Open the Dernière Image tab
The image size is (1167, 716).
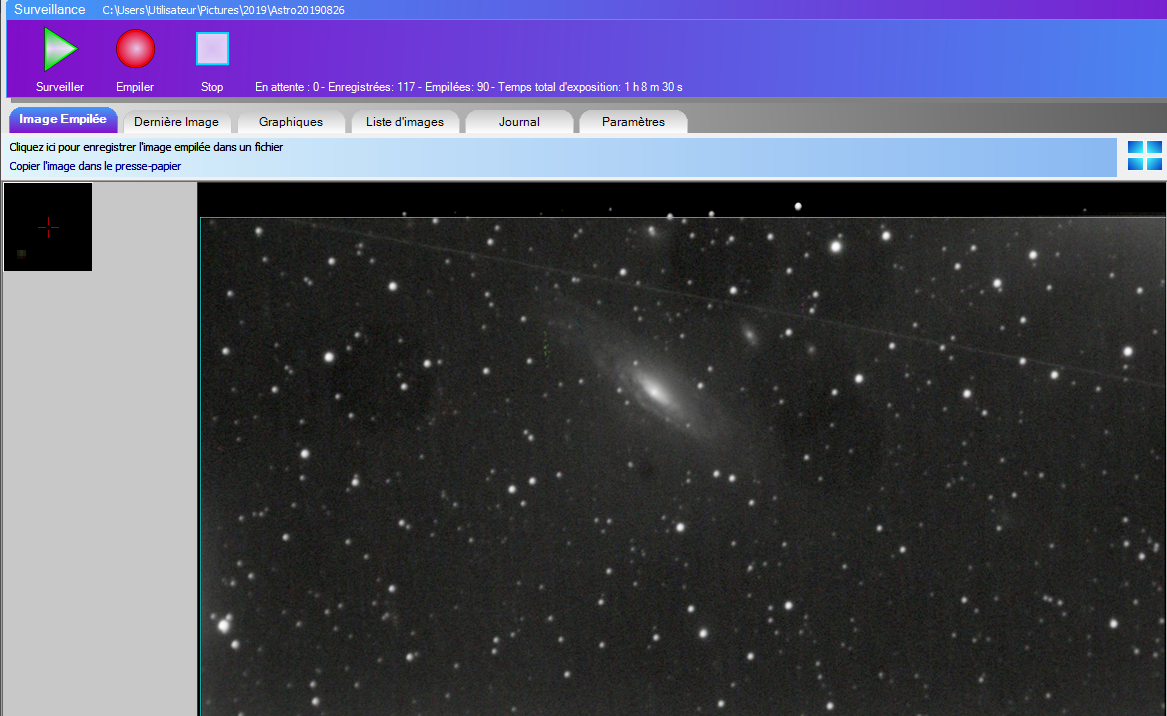point(176,122)
